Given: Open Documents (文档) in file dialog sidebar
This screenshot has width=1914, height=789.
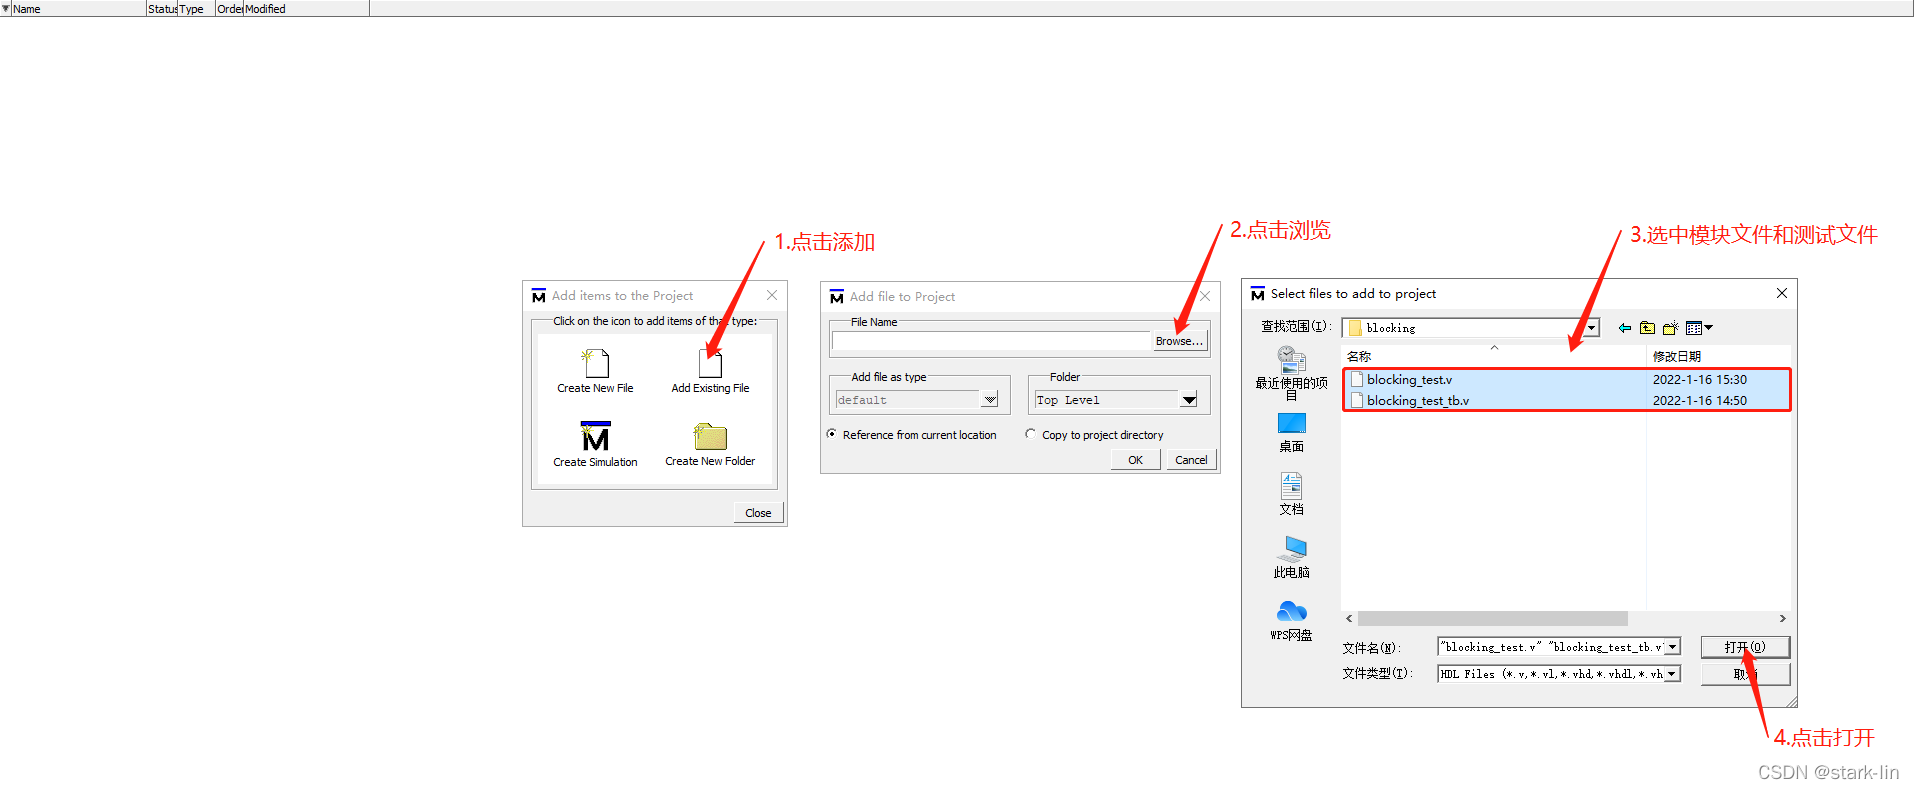Looking at the screenshot, I should 1291,494.
